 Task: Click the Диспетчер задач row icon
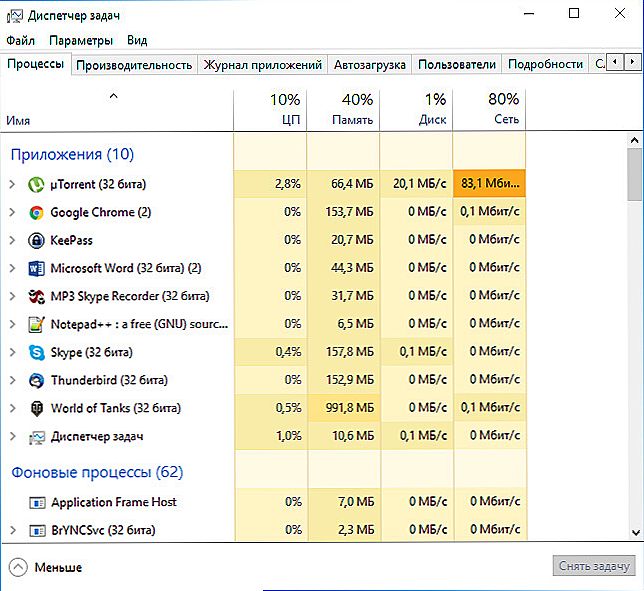pyautogui.click(x=37, y=437)
